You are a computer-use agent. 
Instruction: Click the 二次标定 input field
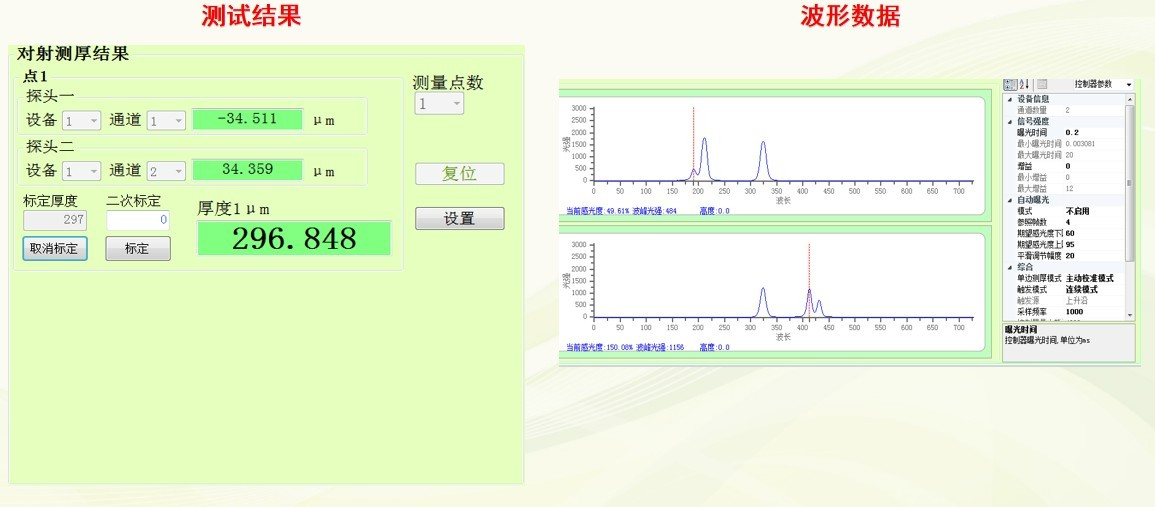pyautogui.click(x=138, y=220)
